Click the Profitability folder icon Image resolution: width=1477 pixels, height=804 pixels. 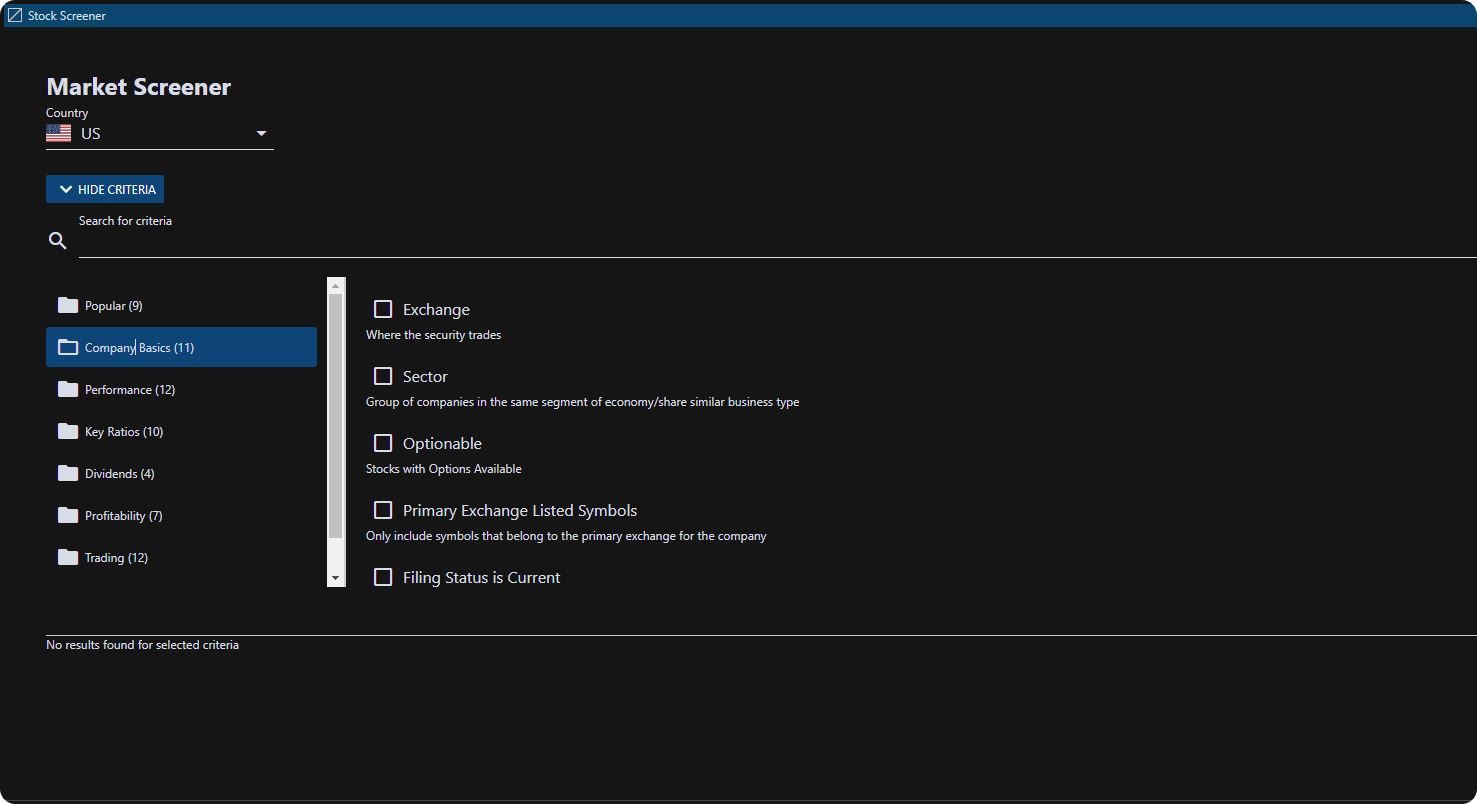(x=68, y=515)
